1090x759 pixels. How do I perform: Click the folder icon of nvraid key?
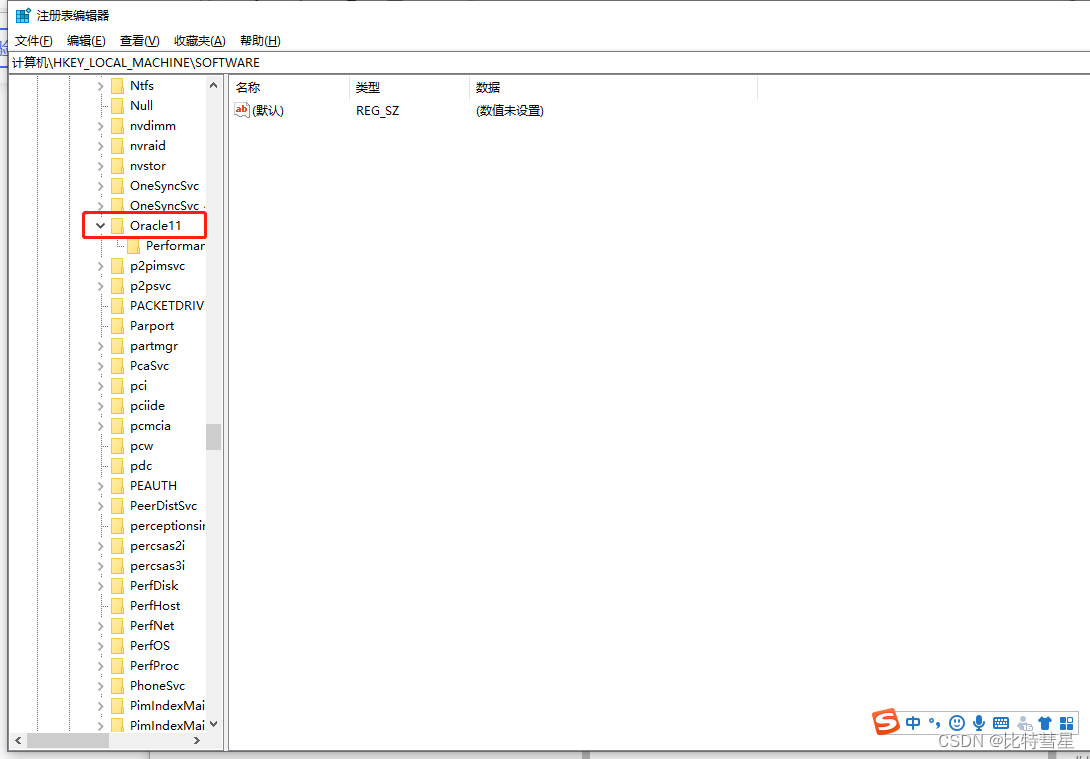click(117, 146)
